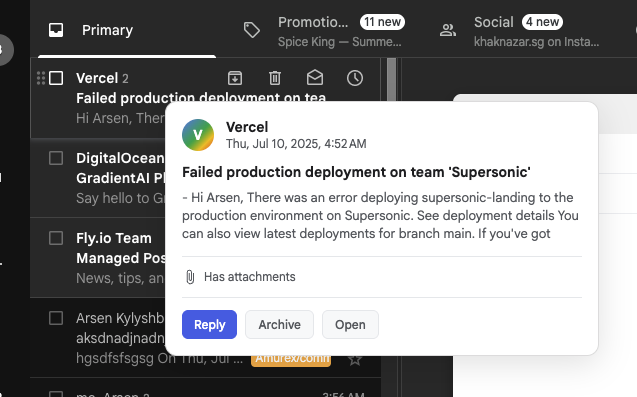Switch to the Social tab
Screen dimensions: 637x397
click(520, 30)
